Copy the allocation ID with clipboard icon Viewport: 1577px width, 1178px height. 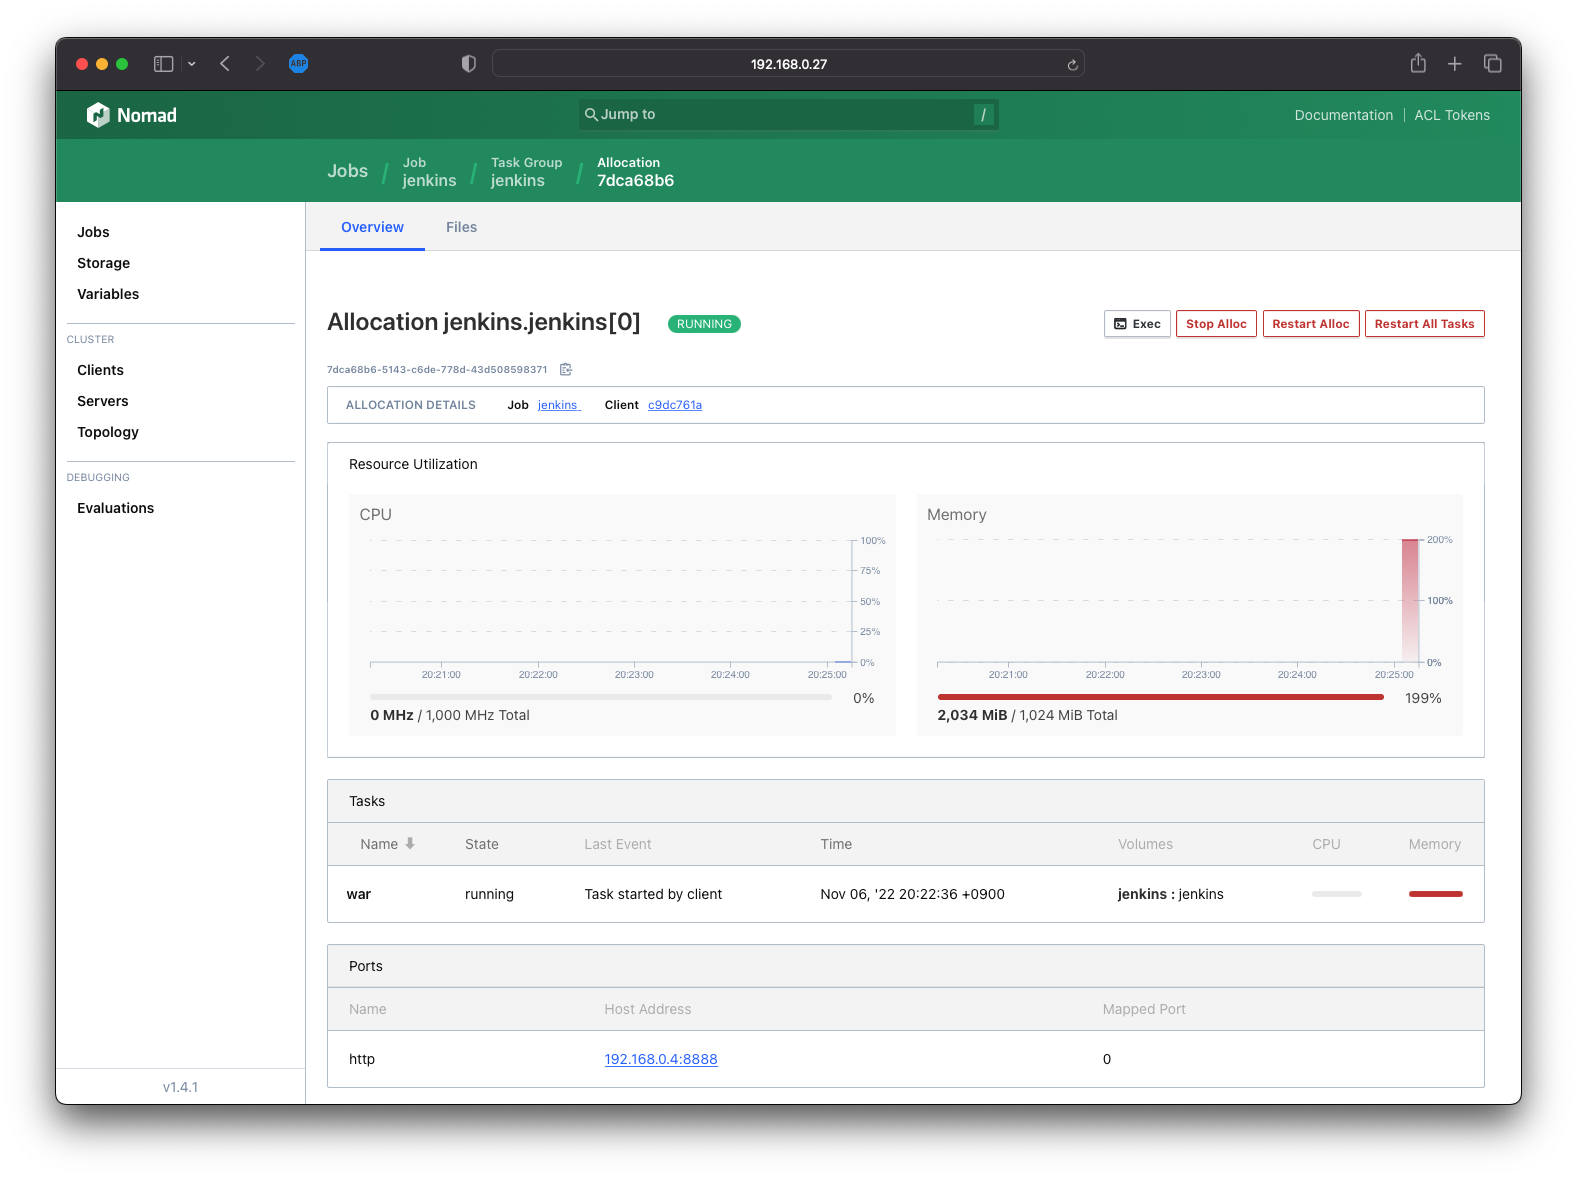[566, 369]
